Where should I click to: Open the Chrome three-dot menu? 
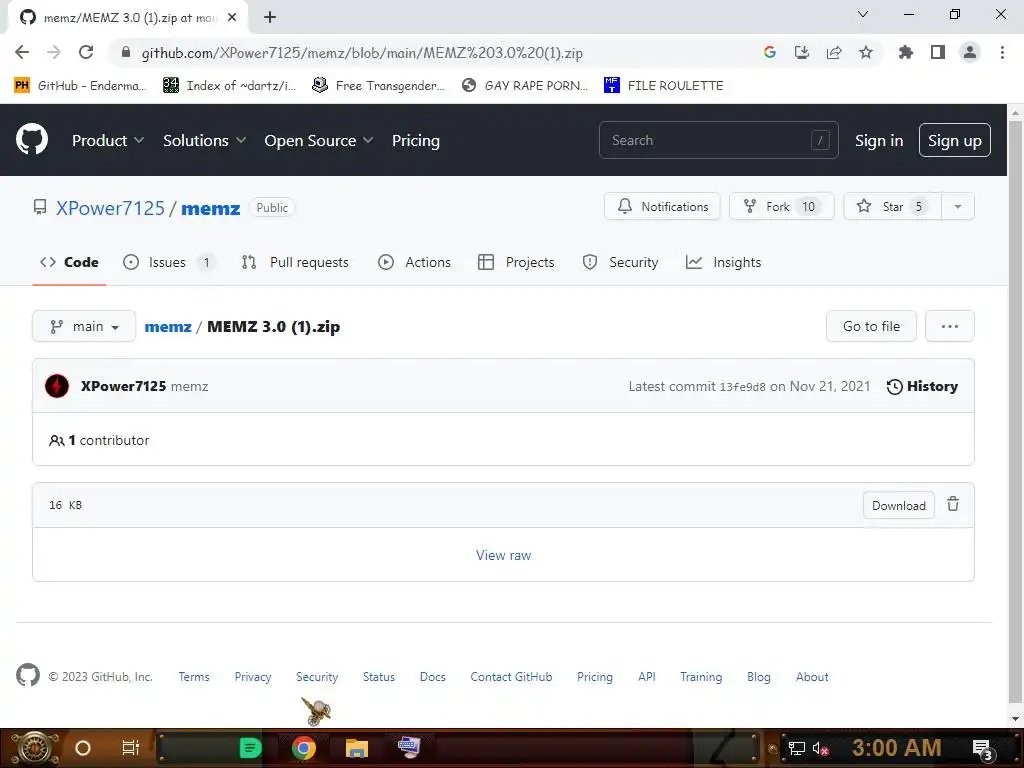click(x=1002, y=52)
